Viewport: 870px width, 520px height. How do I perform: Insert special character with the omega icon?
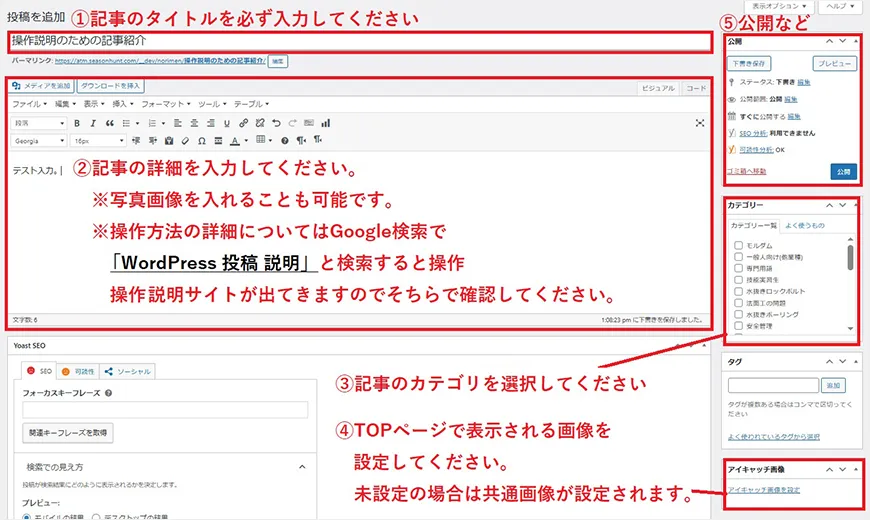coord(203,141)
